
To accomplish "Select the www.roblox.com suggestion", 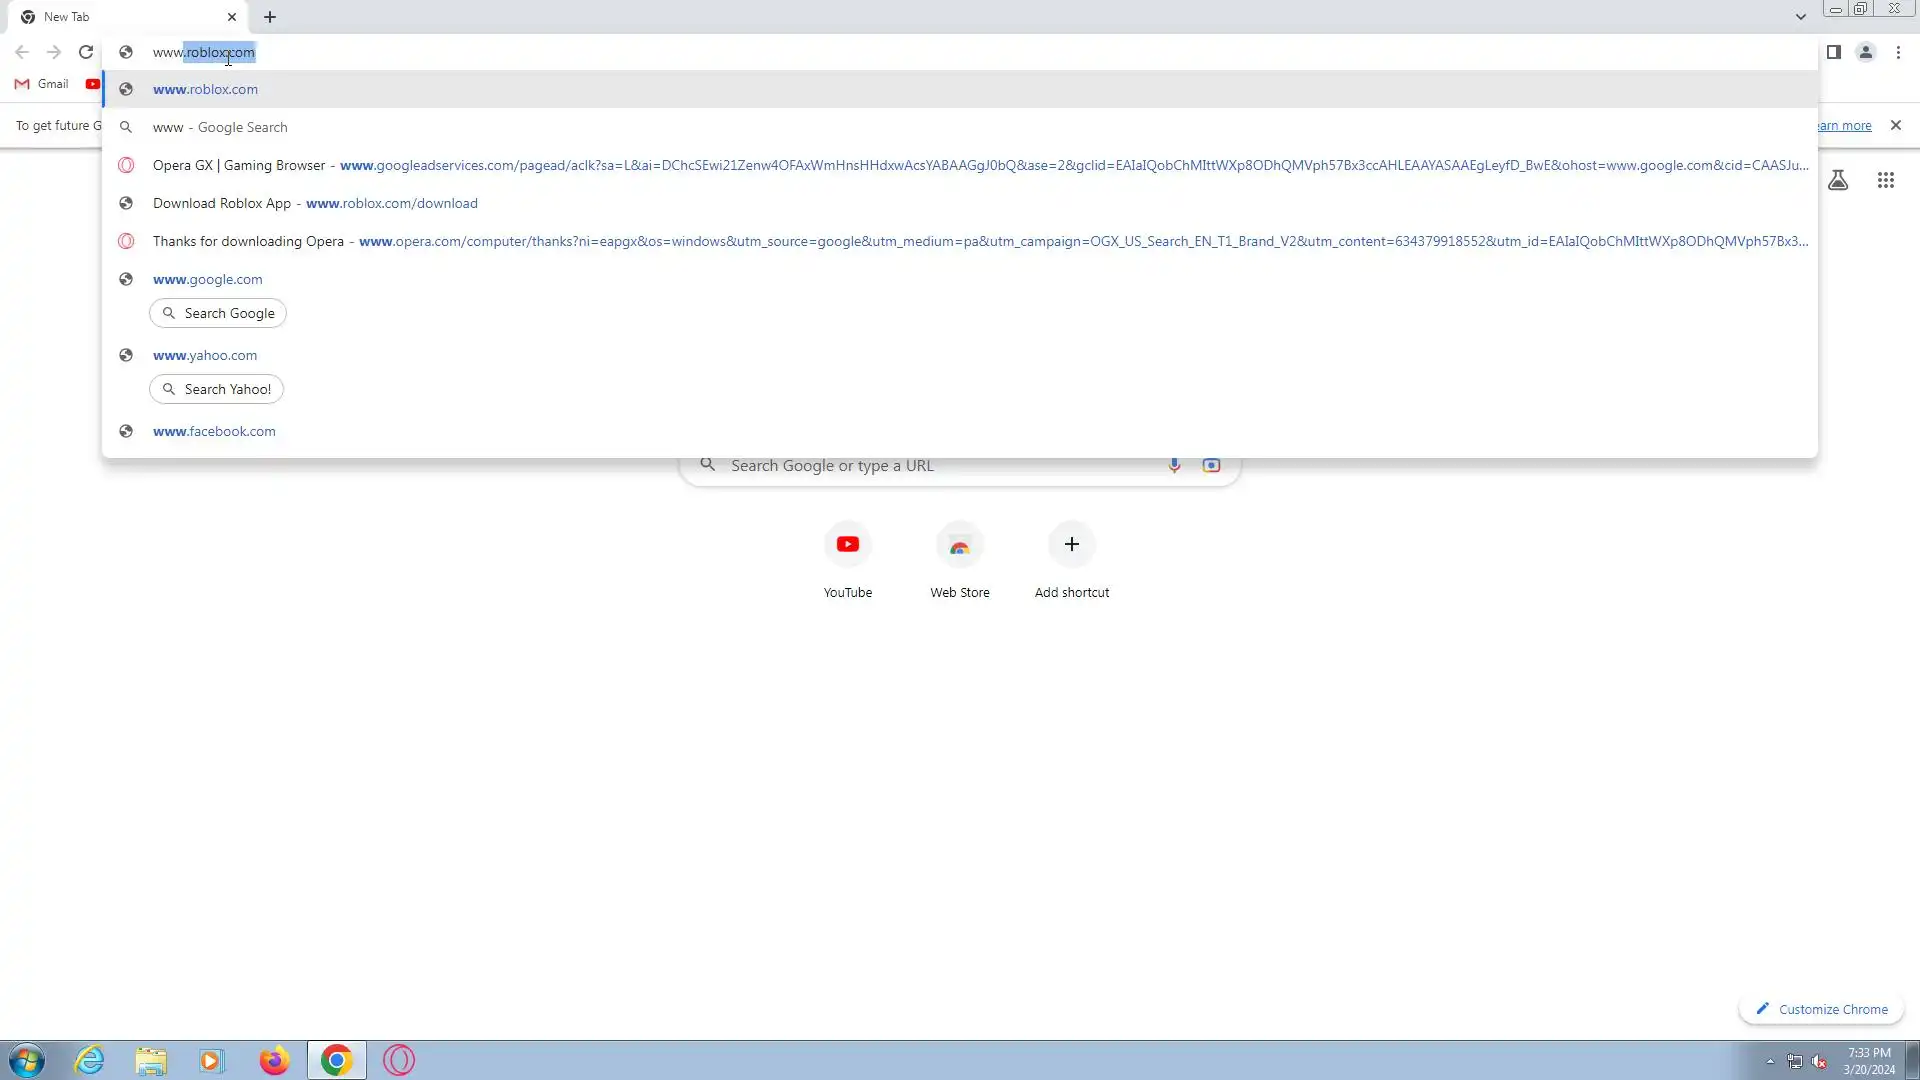I will pos(205,89).
